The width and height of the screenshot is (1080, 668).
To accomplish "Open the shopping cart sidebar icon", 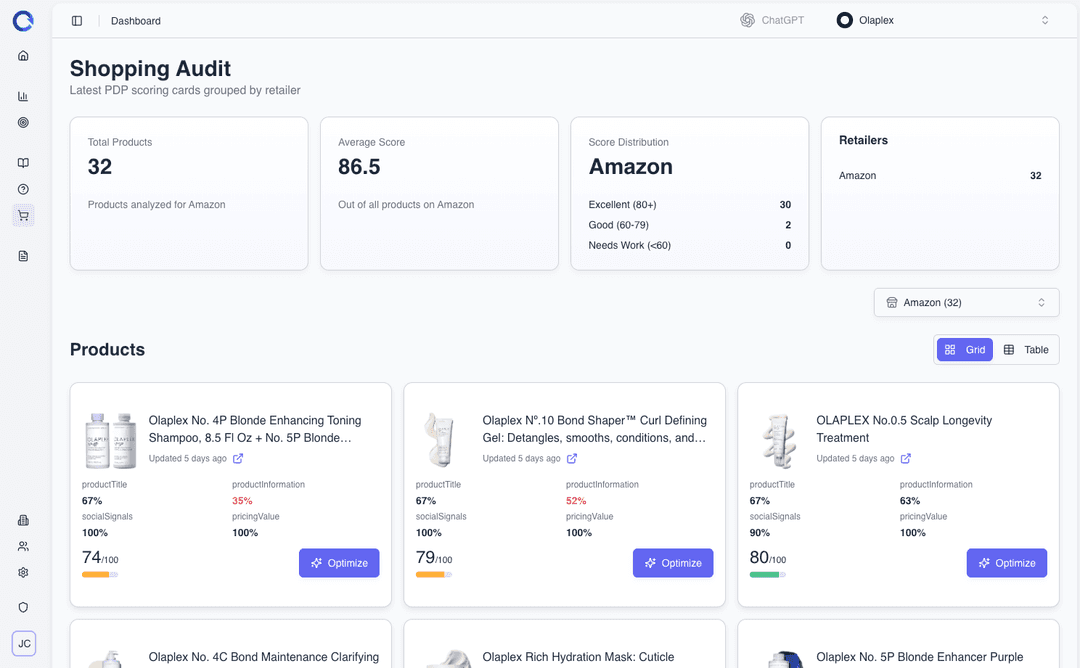I will (23, 215).
